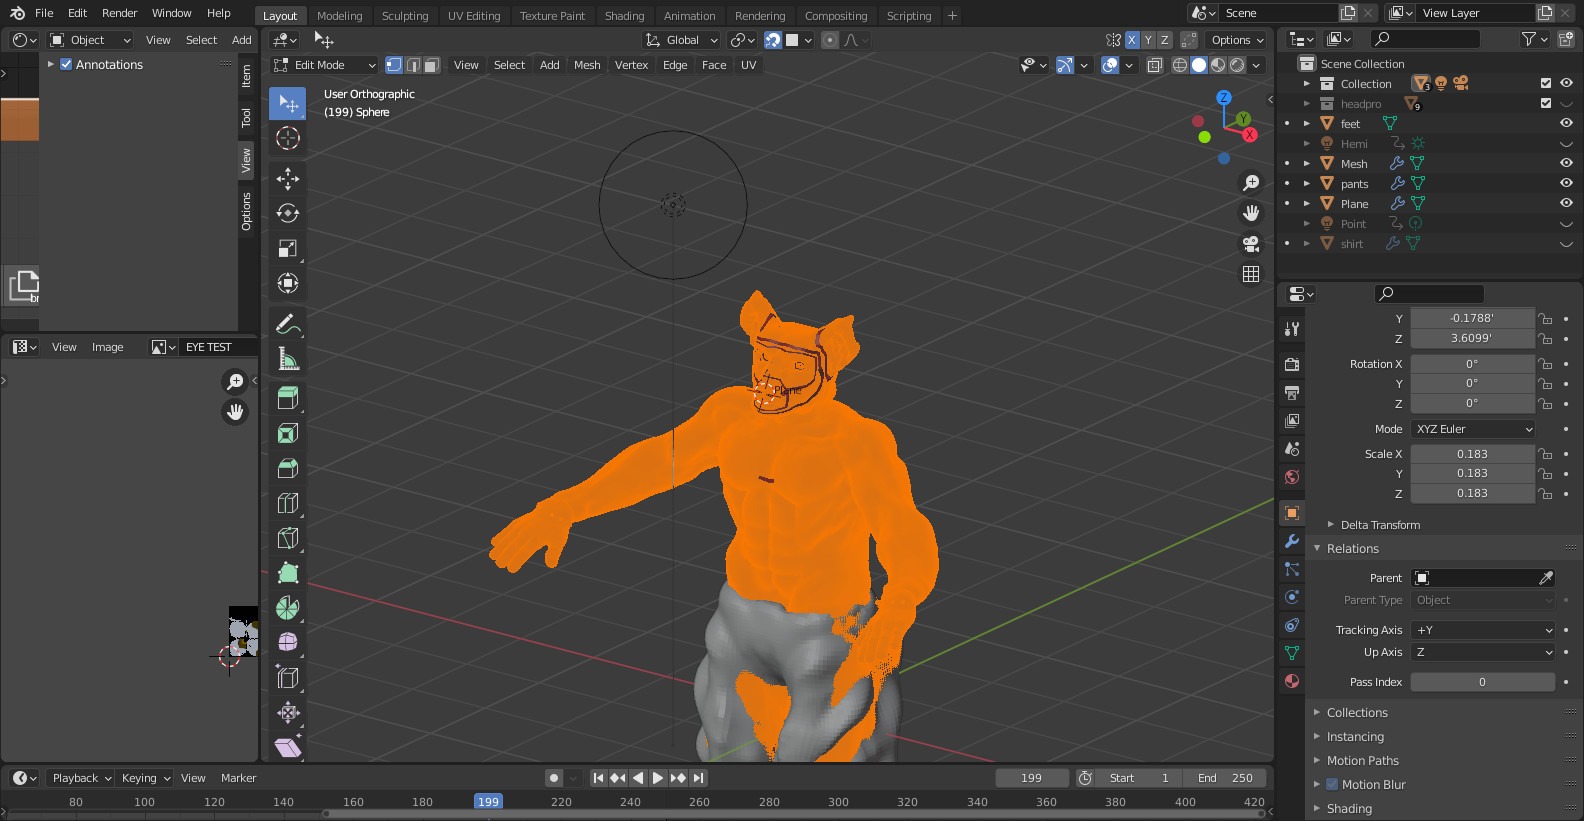
Task: Select the Move tool
Action: point(288,178)
